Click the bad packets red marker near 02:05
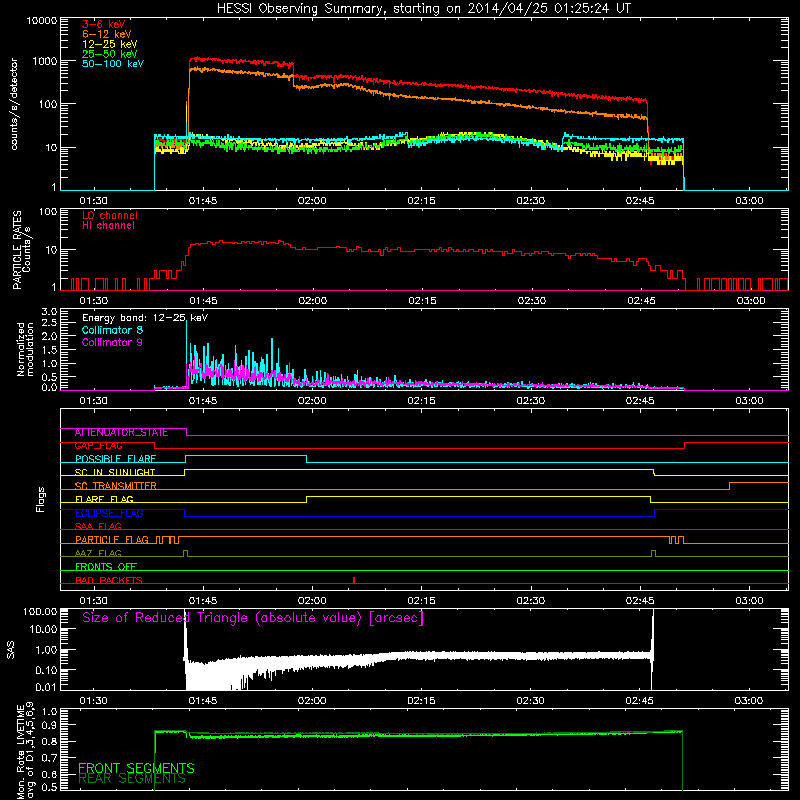This screenshot has width=800, height=800. tap(354, 580)
